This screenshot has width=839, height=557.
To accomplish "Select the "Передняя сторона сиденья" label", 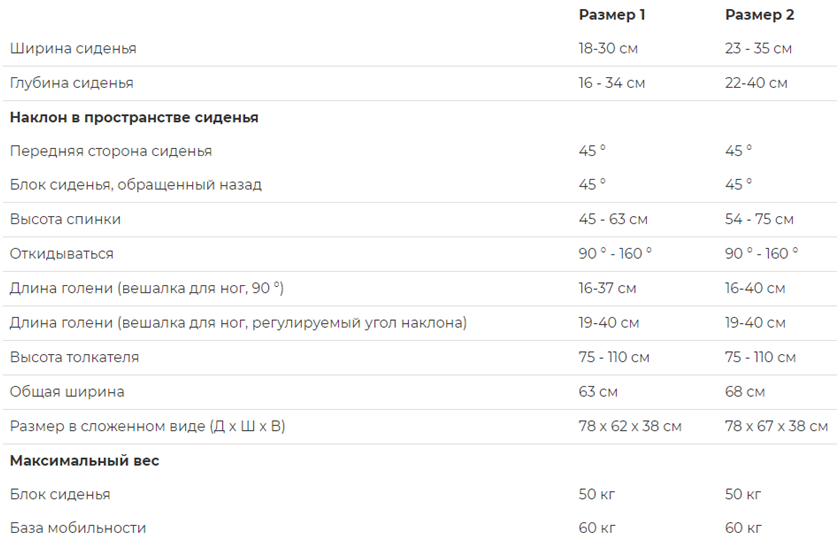I will click(x=111, y=151).
